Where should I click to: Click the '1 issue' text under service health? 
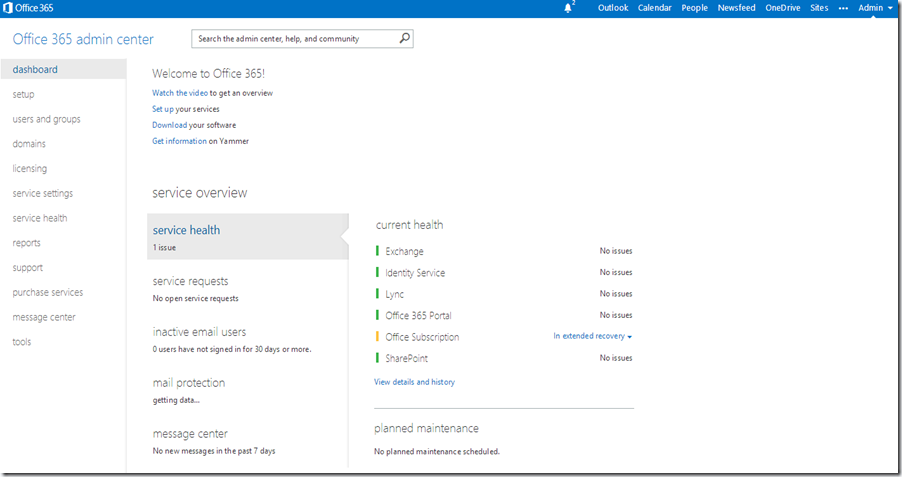[x=164, y=247]
